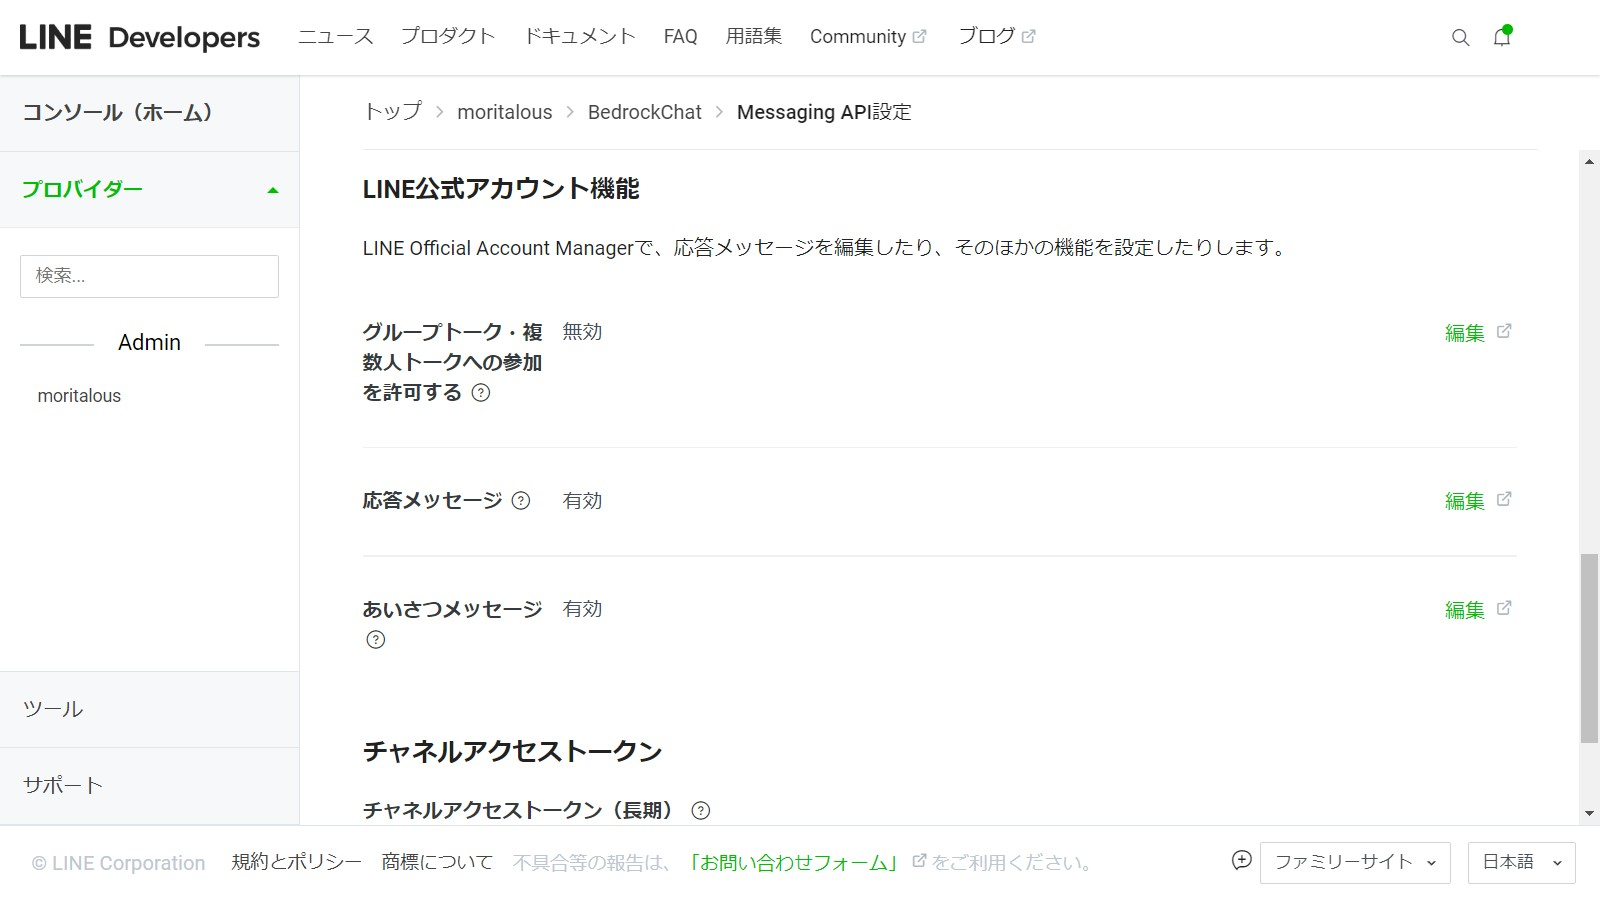Click 編集 link for あいさつメッセージ

click(x=1465, y=610)
